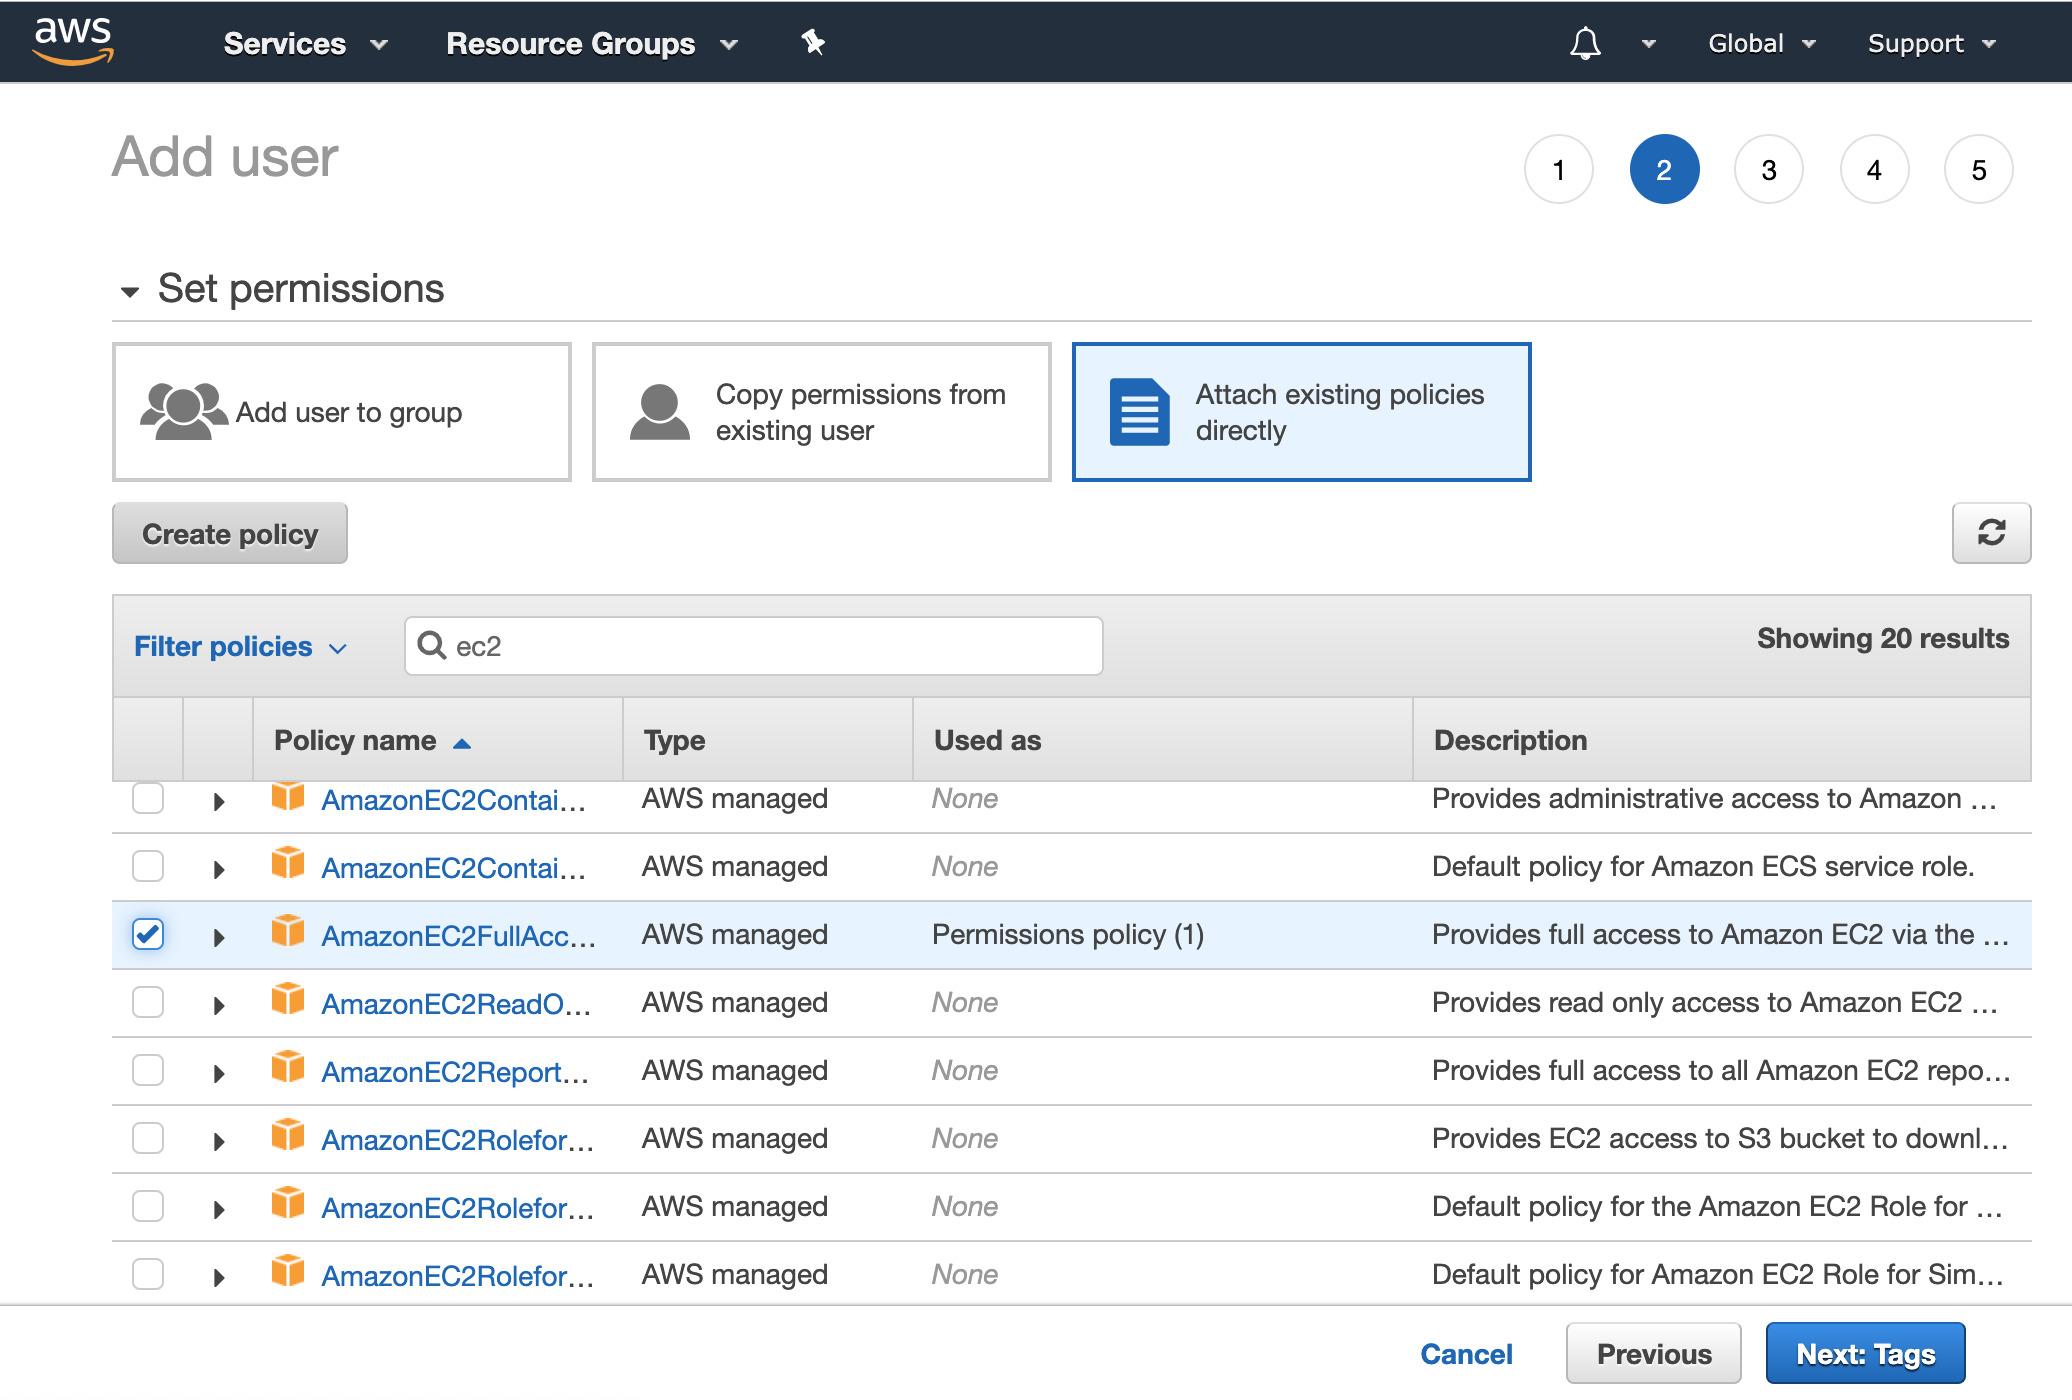
Task: Check the AmazonEC2Report… policy checkbox
Action: tap(148, 1070)
